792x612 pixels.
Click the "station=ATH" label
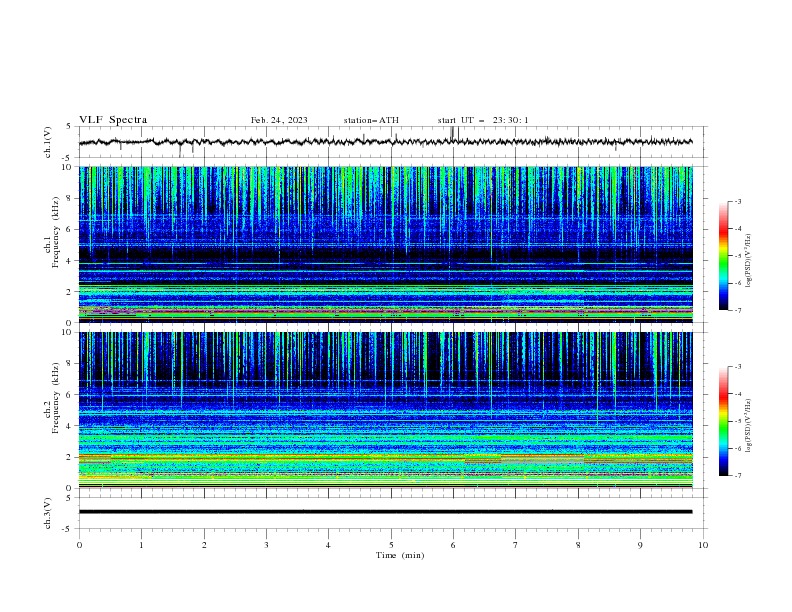tap(371, 120)
